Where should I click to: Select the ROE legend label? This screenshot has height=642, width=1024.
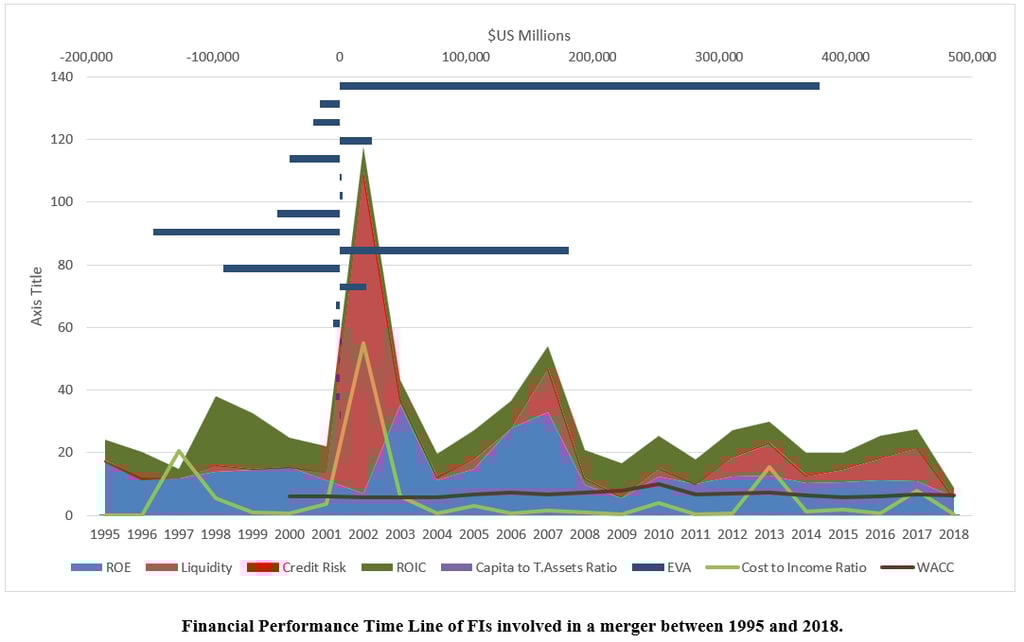[118, 567]
